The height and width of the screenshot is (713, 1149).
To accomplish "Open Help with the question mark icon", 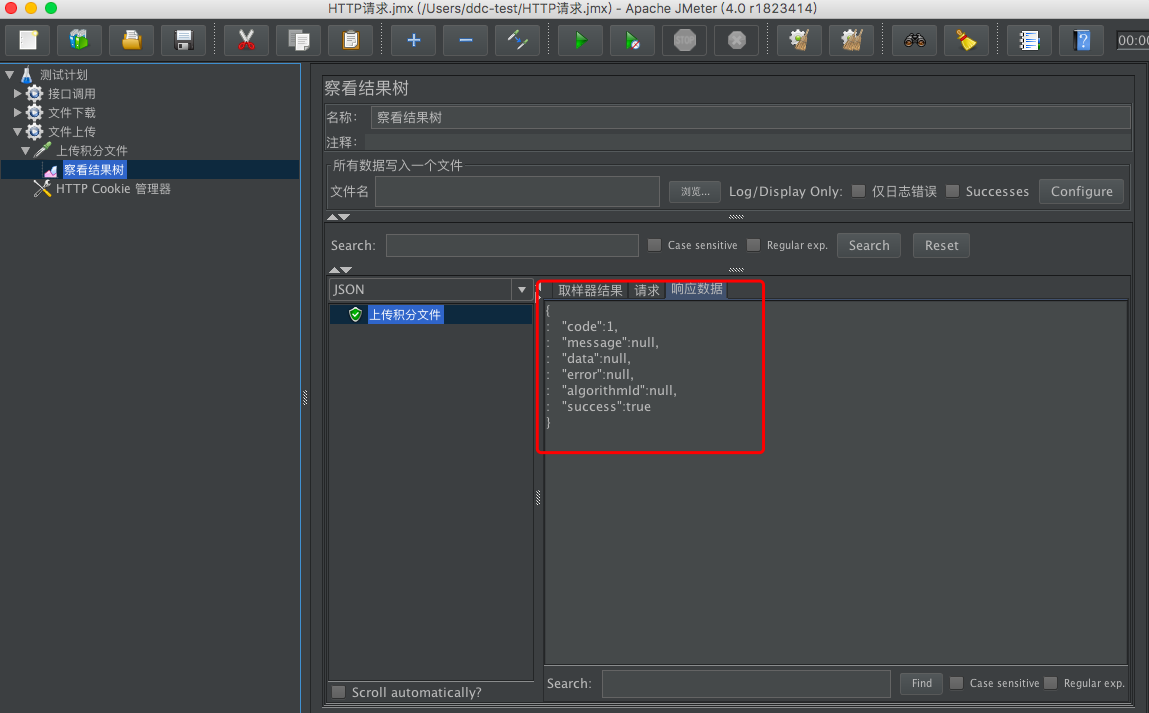I will (1082, 40).
